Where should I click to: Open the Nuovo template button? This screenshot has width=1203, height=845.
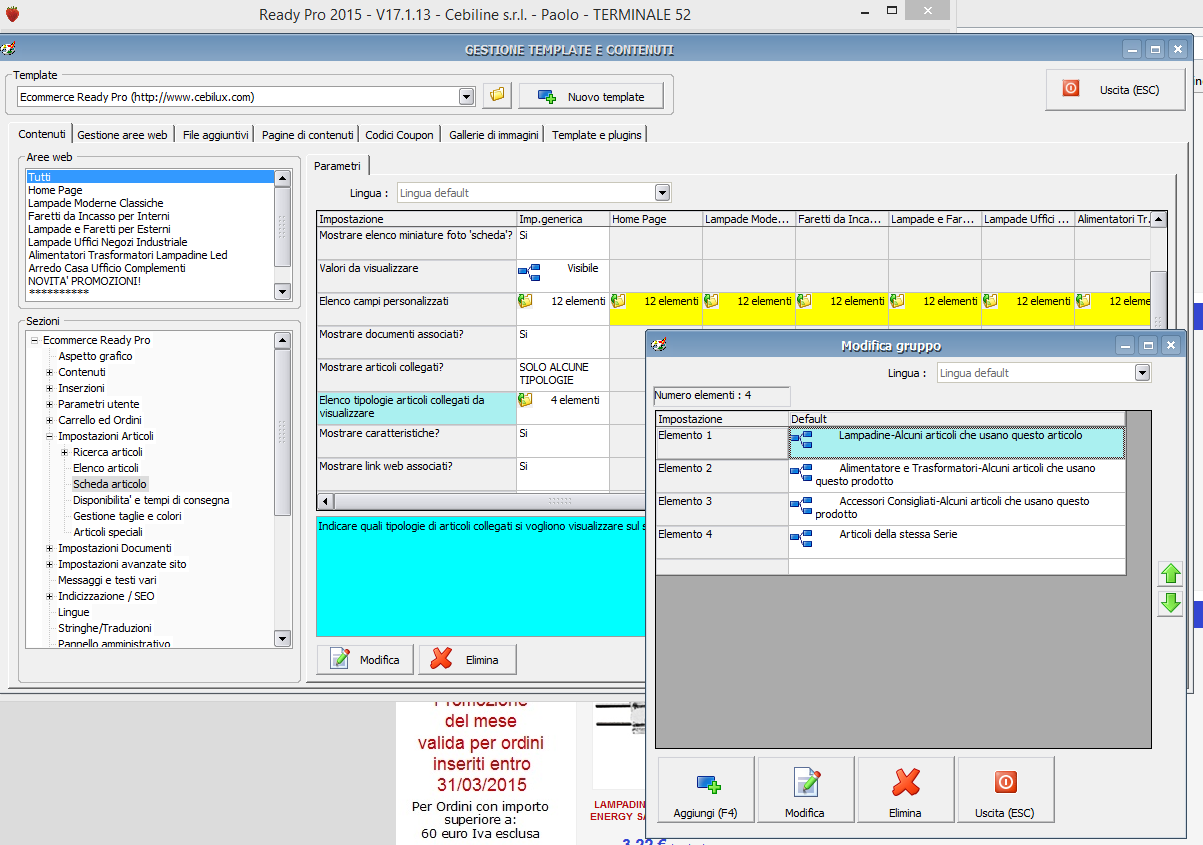coord(591,97)
